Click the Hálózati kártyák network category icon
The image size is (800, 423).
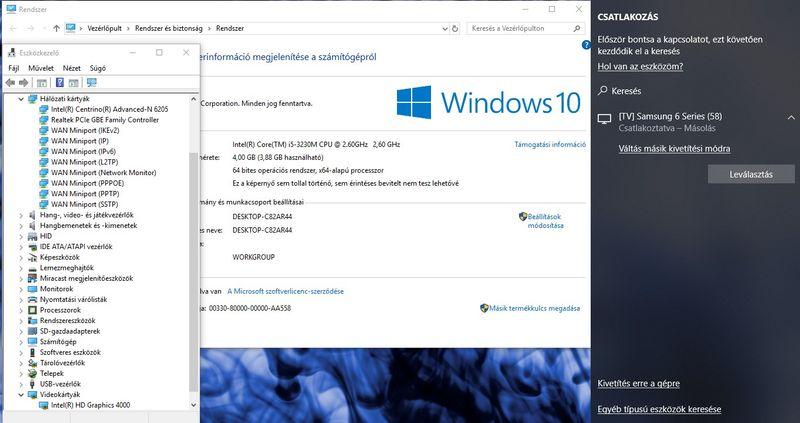(x=33, y=98)
